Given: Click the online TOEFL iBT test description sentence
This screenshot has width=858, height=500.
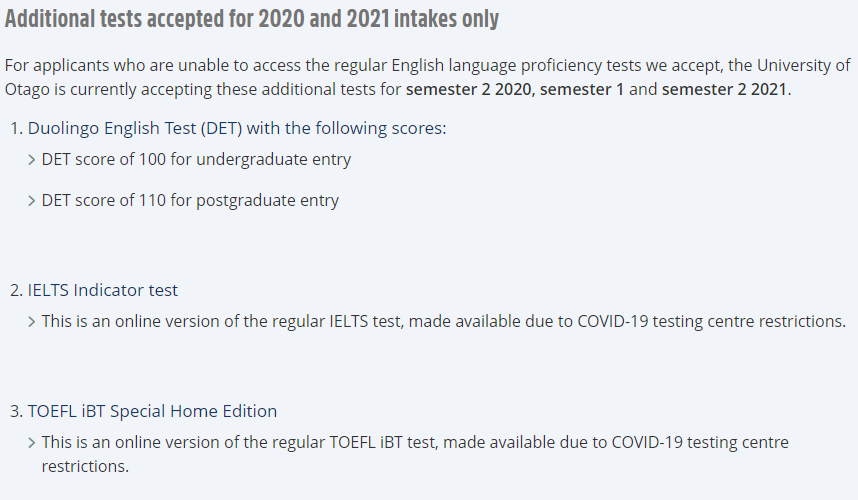Looking at the screenshot, I should pos(415,442).
